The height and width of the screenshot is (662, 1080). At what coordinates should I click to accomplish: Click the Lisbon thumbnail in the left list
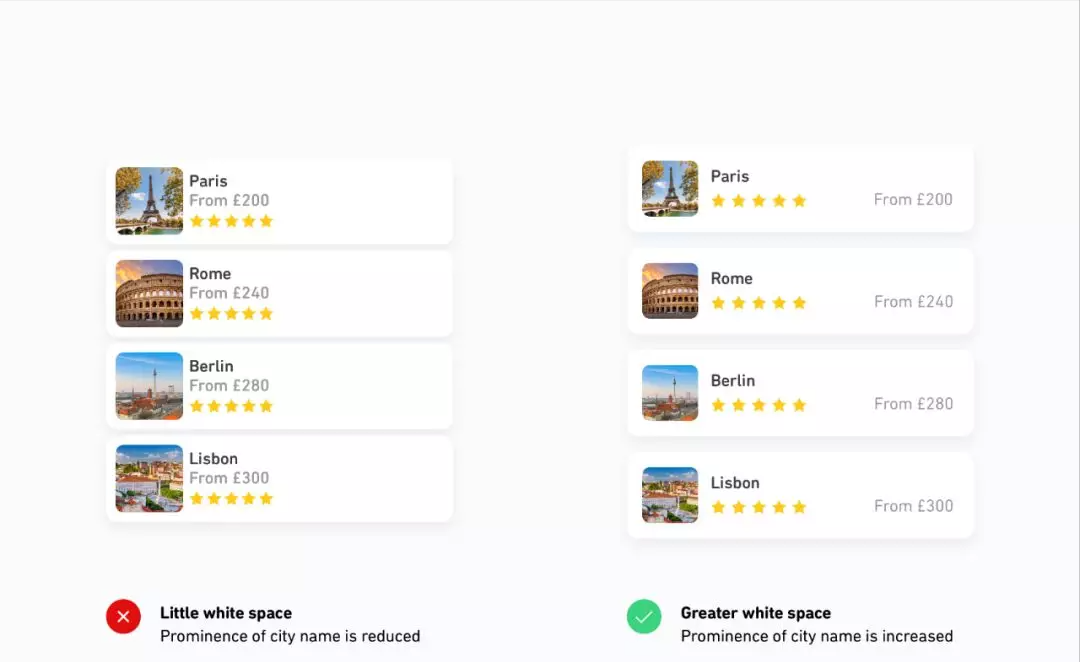point(149,478)
